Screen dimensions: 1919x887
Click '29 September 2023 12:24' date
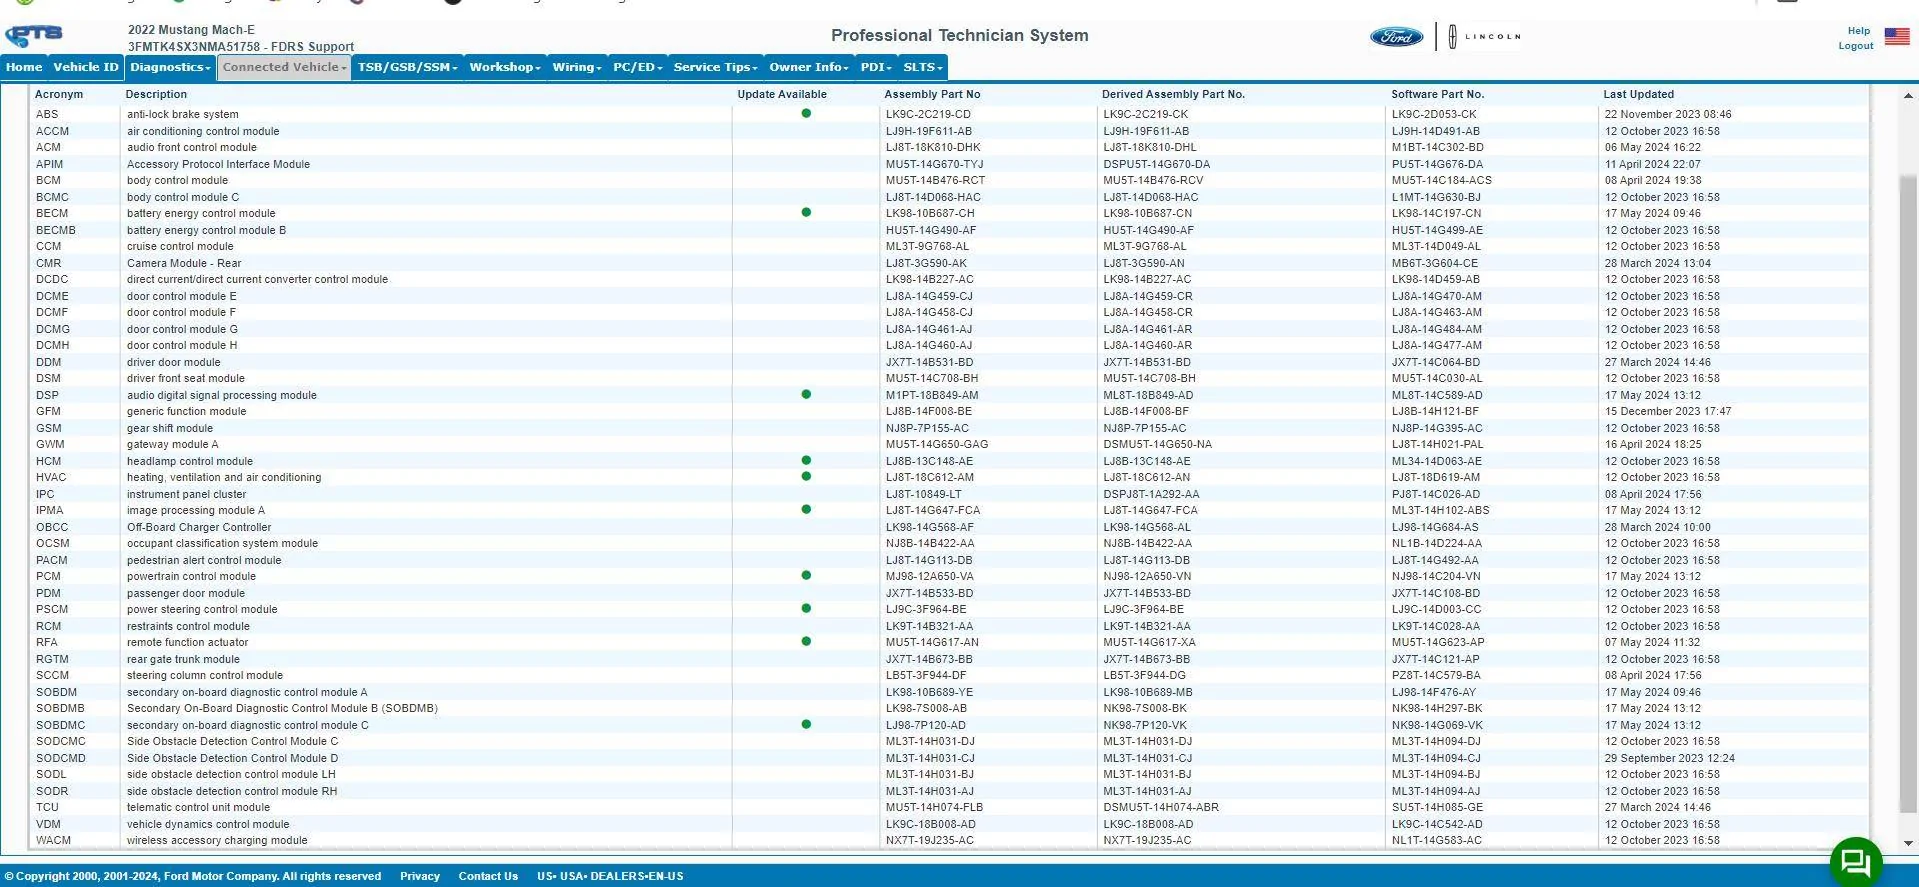[1670, 758]
